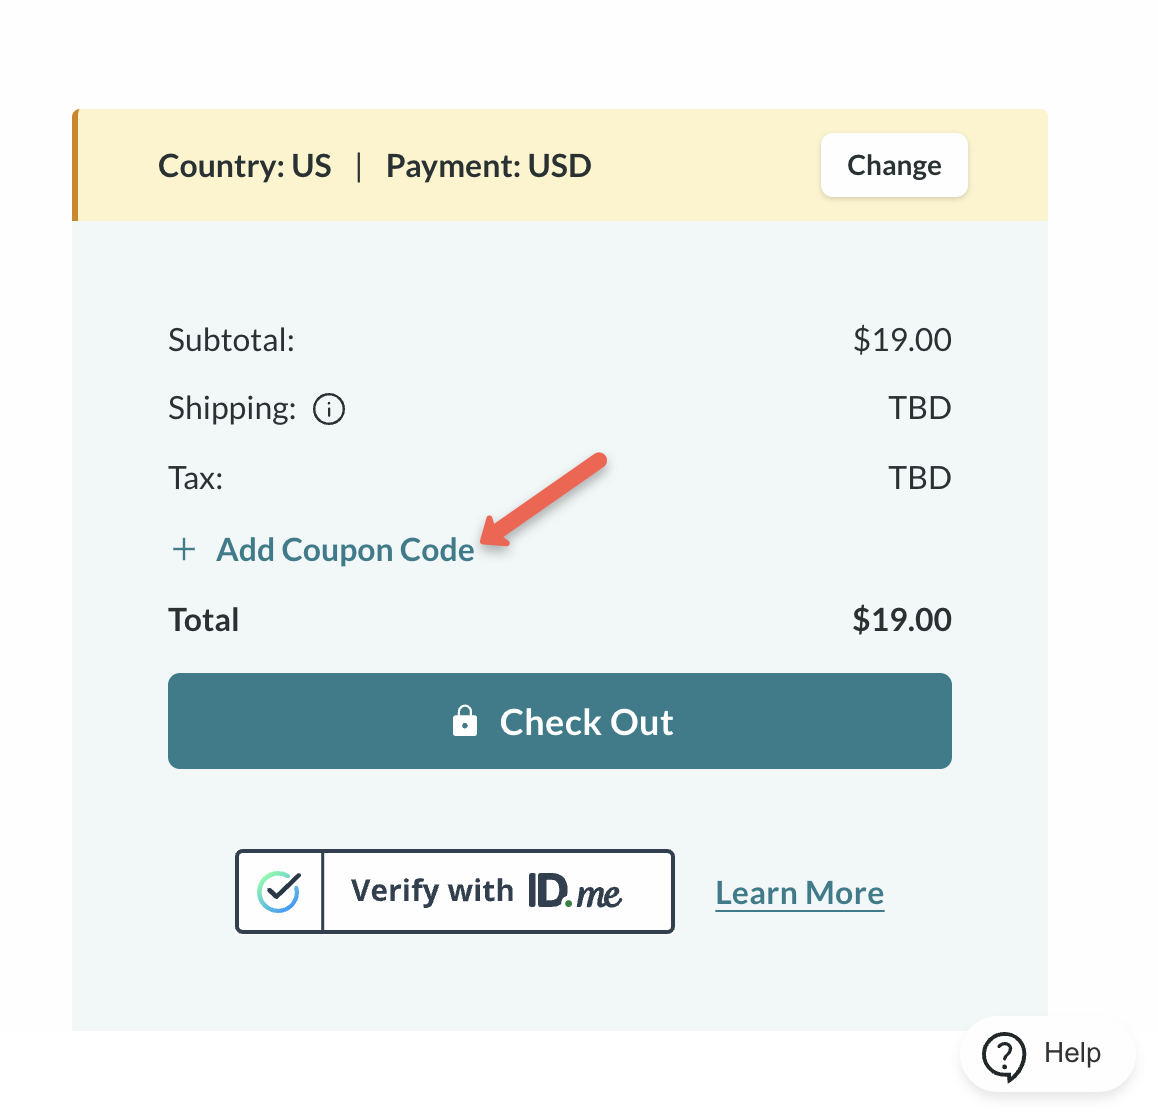
Task: Click the Country: US label
Action: click(x=245, y=166)
